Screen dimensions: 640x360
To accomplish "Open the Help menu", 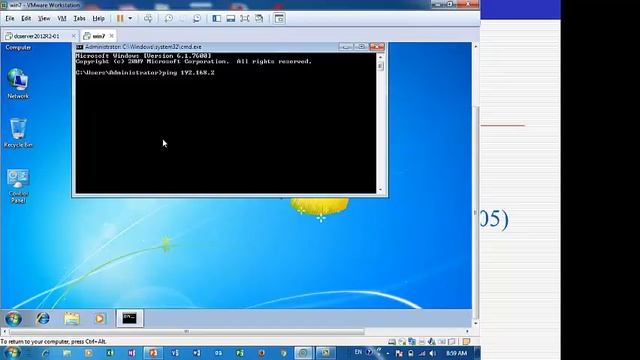I will (x=98, y=18).
